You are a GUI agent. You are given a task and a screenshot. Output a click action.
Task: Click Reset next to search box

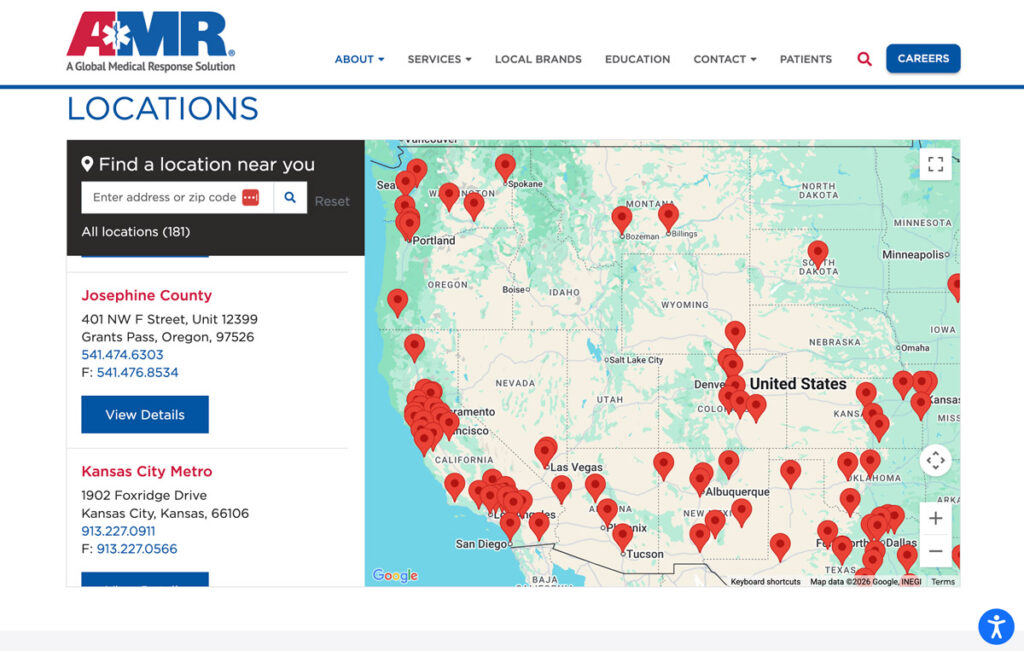pos(332,201)
